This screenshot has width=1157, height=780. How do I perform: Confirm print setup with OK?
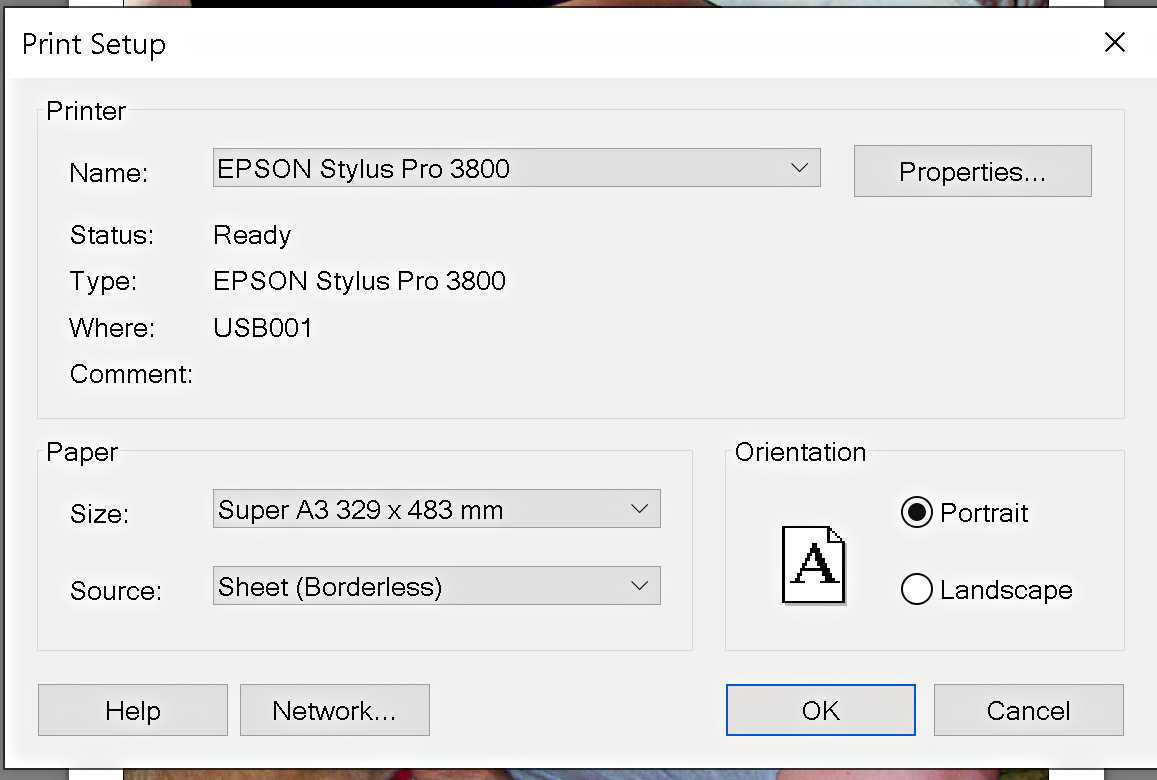[x=820, y=711]
